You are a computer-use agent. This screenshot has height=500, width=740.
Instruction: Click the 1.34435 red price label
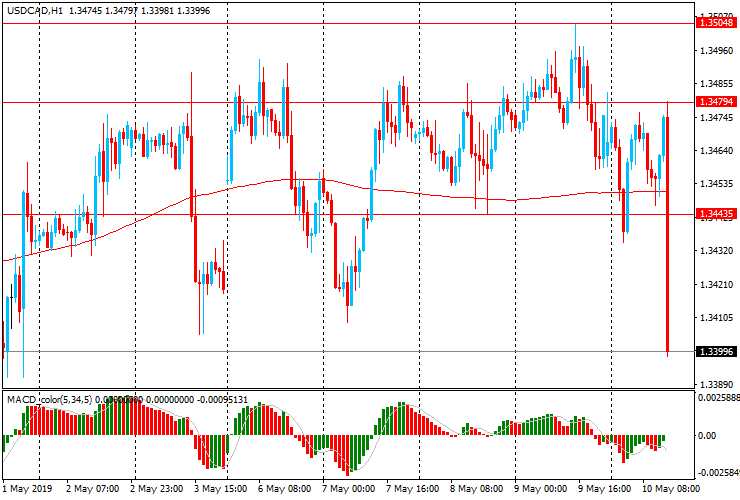[716, 214]
